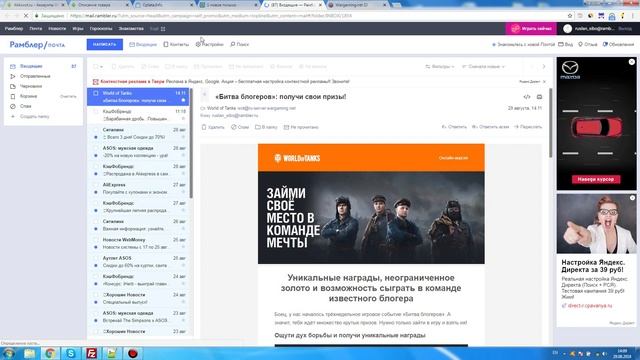Open Игры in the Rambler top bar

point(78,29)
